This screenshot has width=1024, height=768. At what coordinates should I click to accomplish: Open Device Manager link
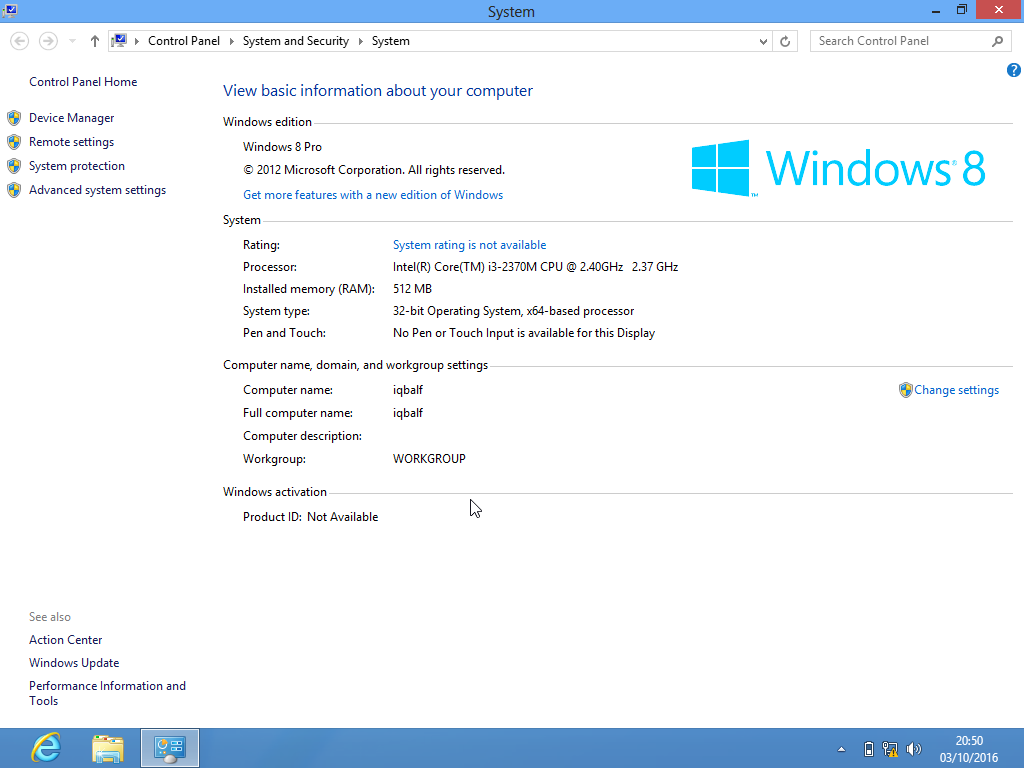point(71,118)
